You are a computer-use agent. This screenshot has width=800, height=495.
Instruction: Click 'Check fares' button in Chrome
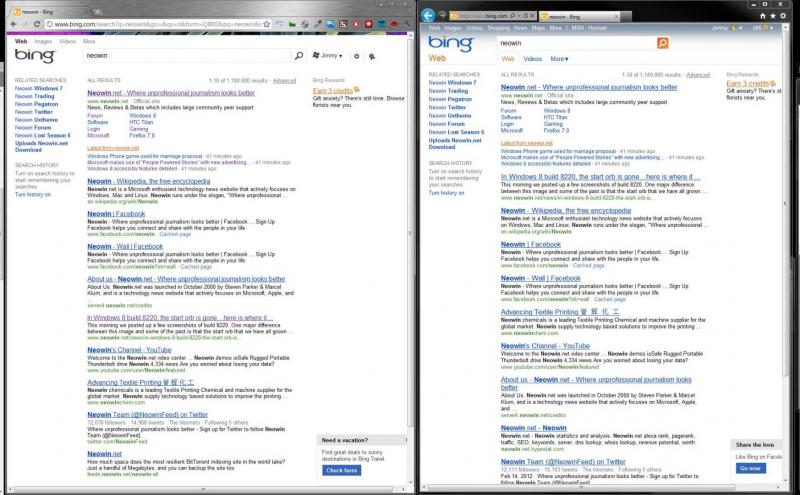pos(341,471)
